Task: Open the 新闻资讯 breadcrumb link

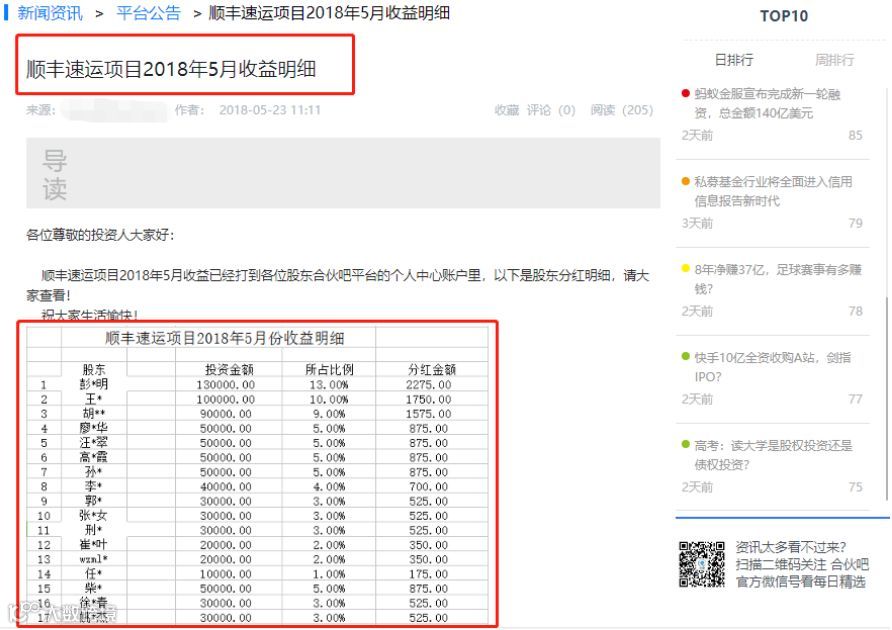Action: click(50, 13)
